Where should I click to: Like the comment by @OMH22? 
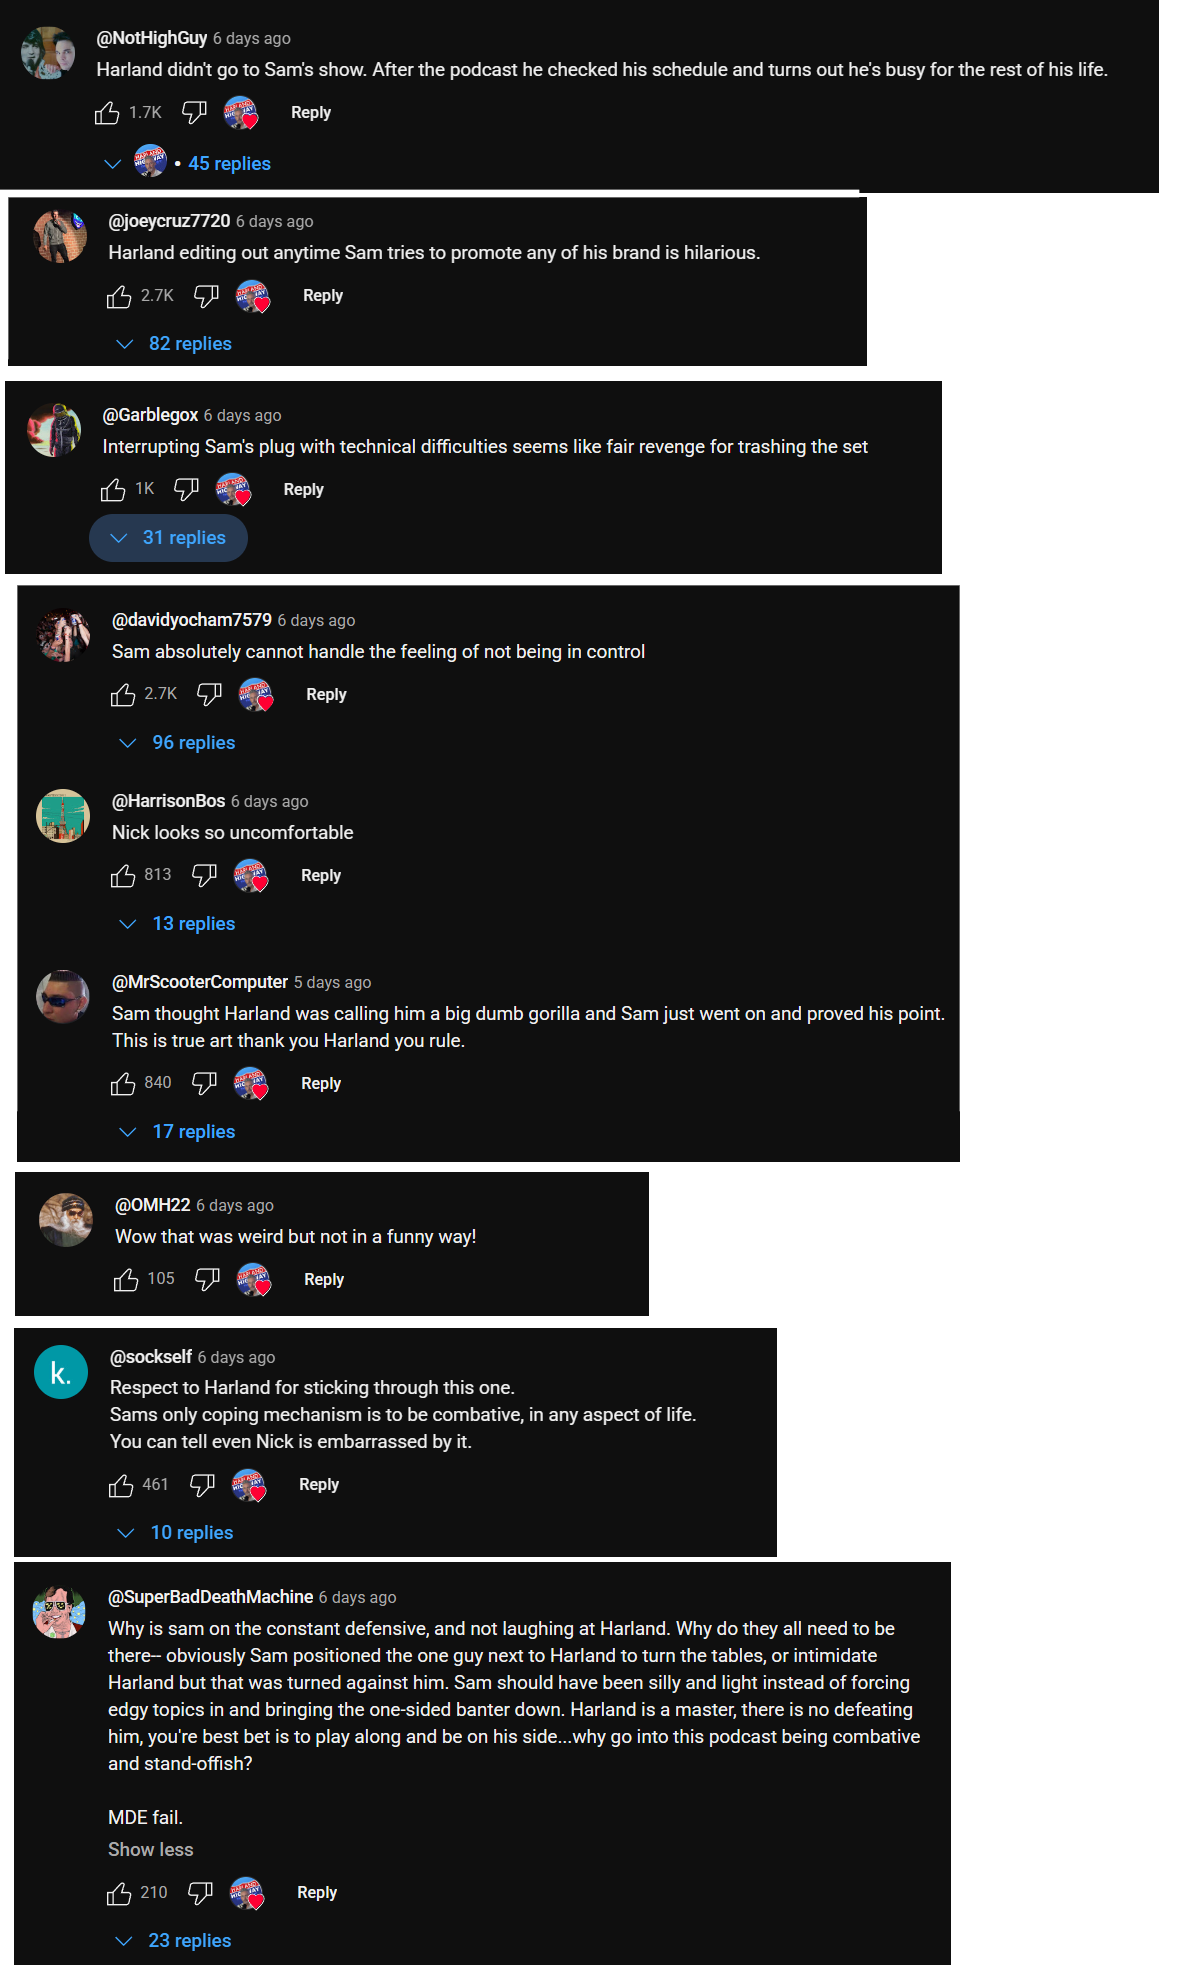pyautogui.click(x=126, y=1280)
